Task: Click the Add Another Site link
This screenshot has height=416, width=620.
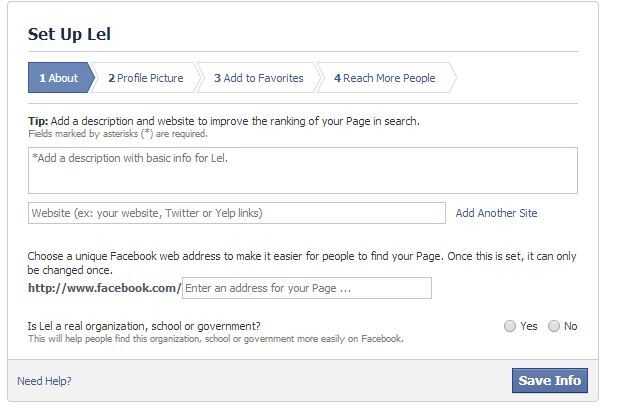Action: [x=496, y=213]
